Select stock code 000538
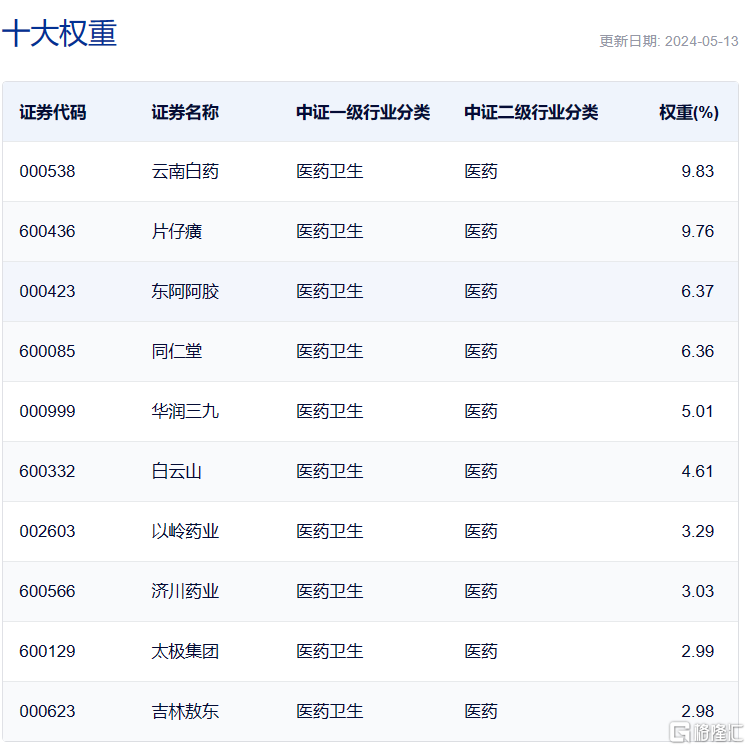This screenshot has width=751, height=750. click(x=47, y=171)
